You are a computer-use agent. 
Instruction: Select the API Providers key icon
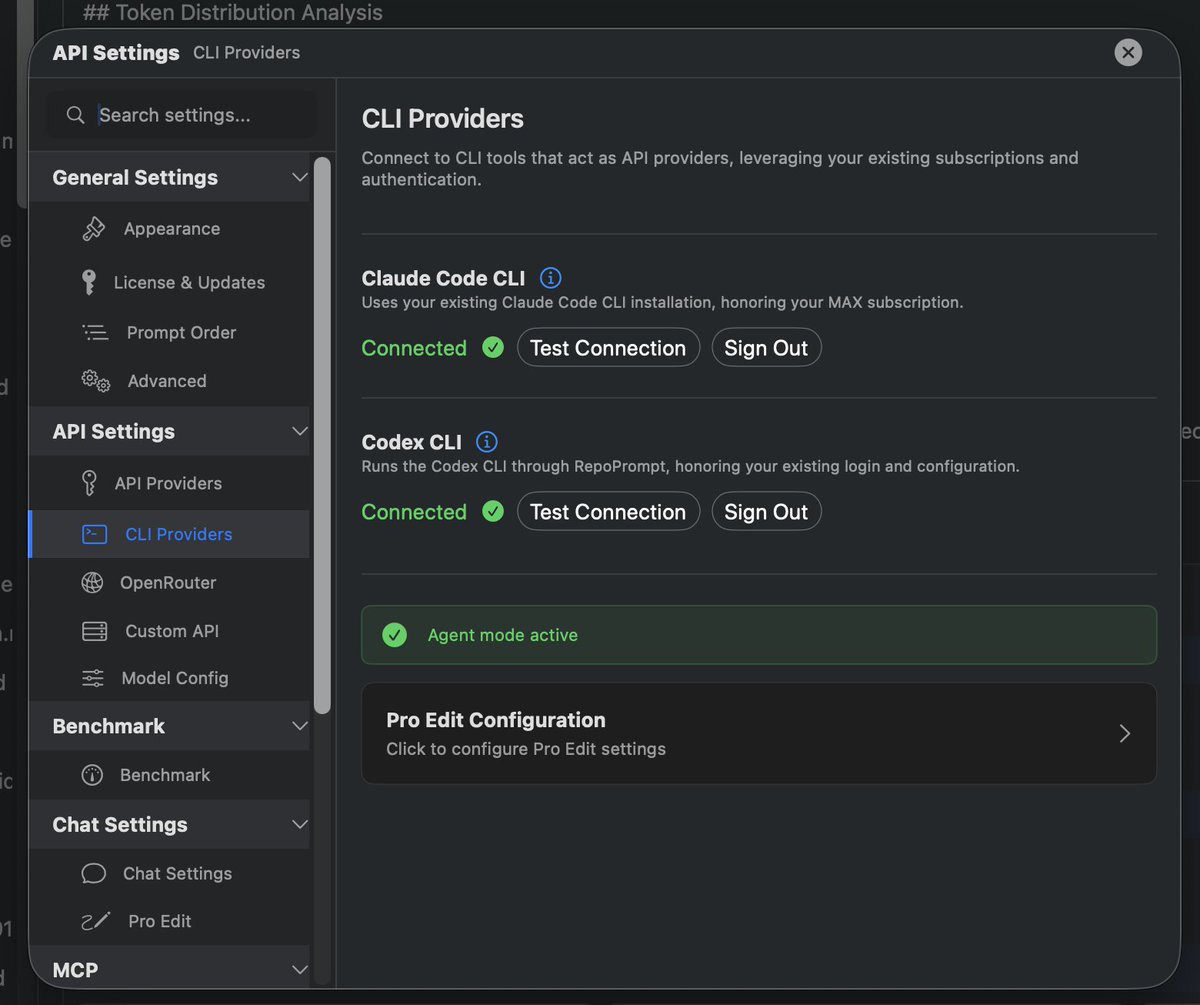(93, 483)
